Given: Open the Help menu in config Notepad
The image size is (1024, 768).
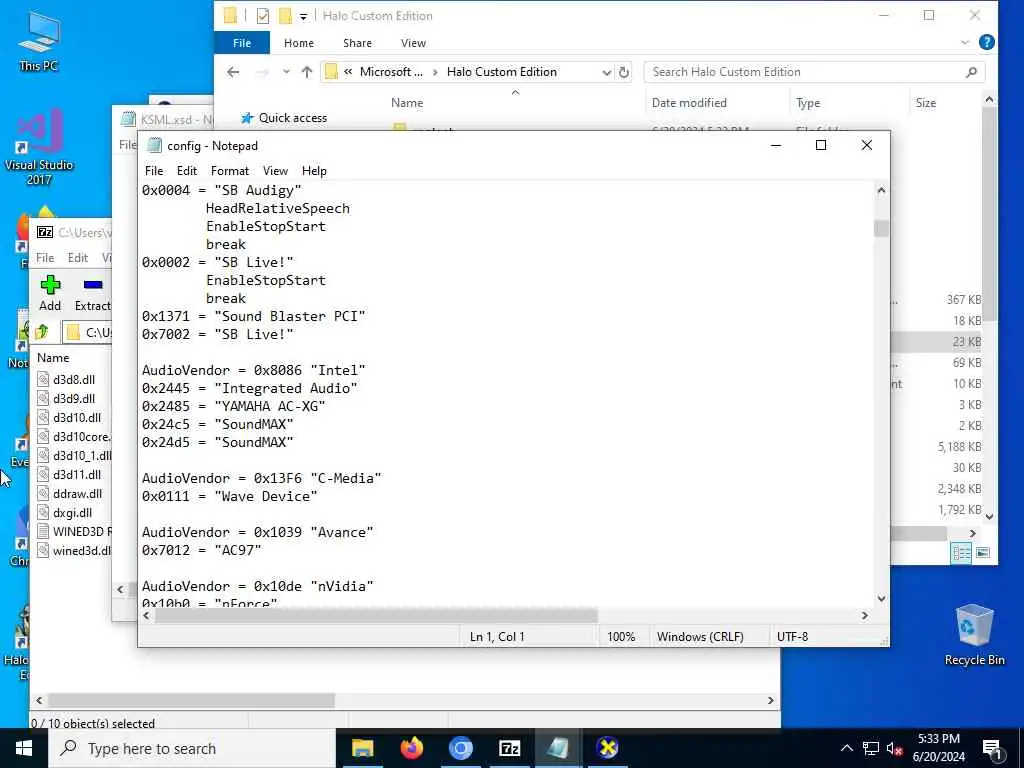Looking at the screenshot, I should [314, 170].
